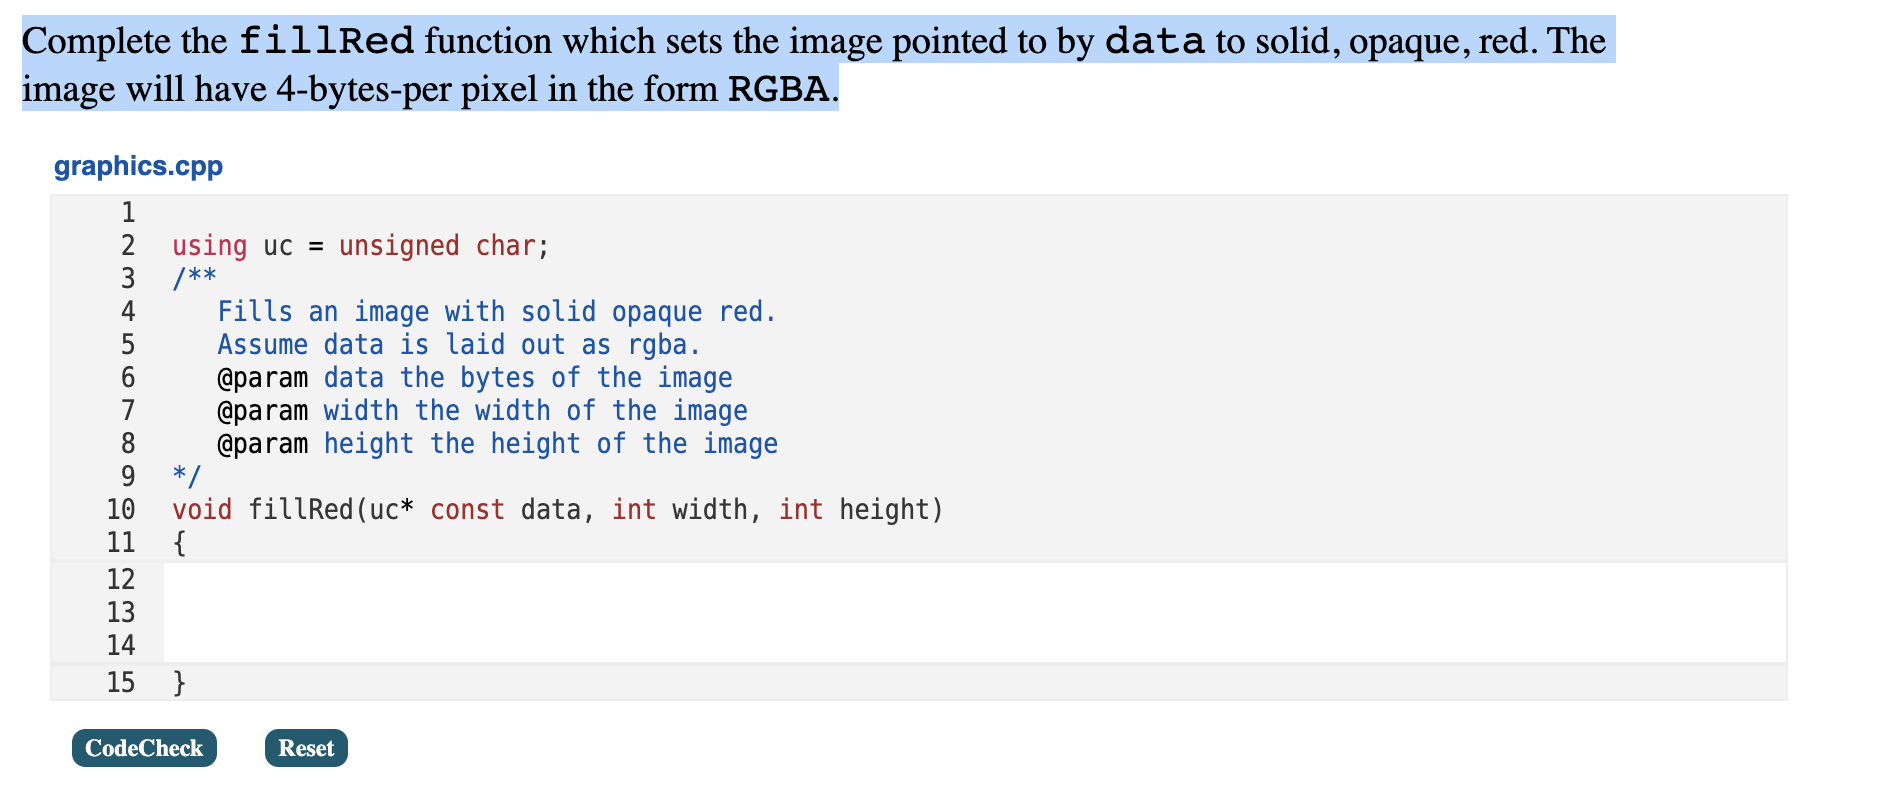Click line number 10
This screenshot has height=806, width=1894.
click(120, 509)
